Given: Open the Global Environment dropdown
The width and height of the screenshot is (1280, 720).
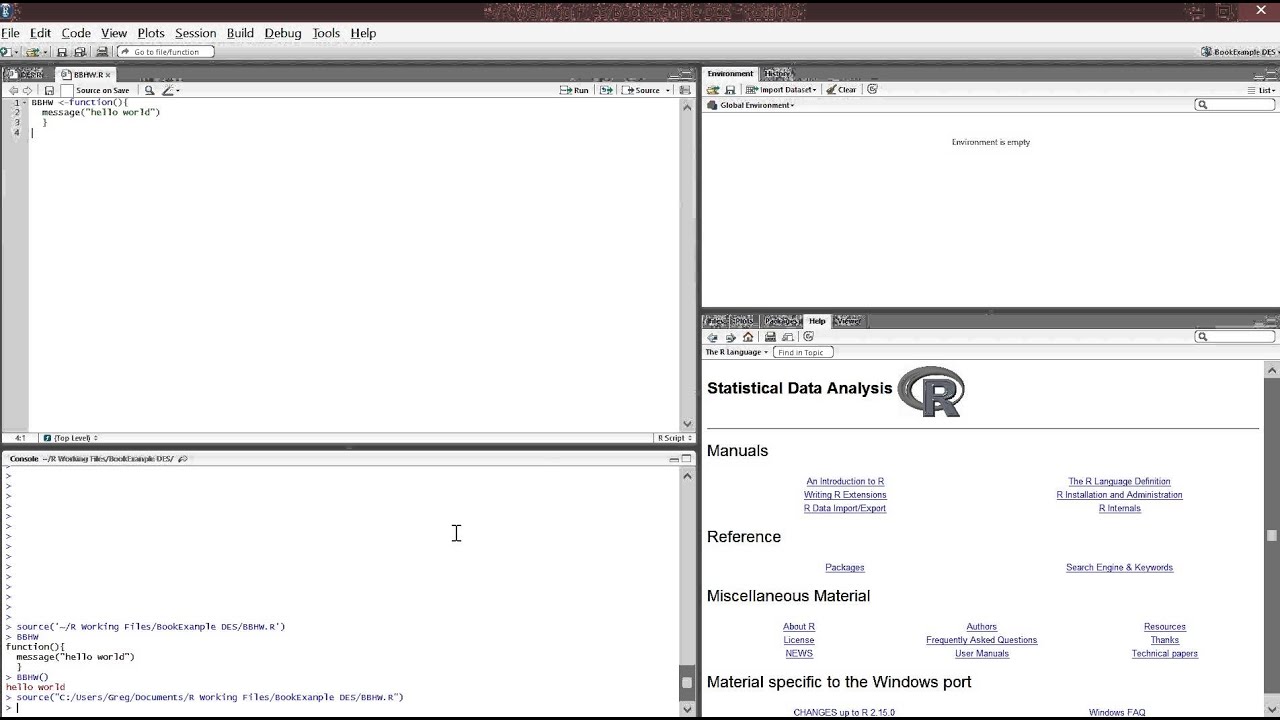Looking at the screenshot, I should click(751, 105).
